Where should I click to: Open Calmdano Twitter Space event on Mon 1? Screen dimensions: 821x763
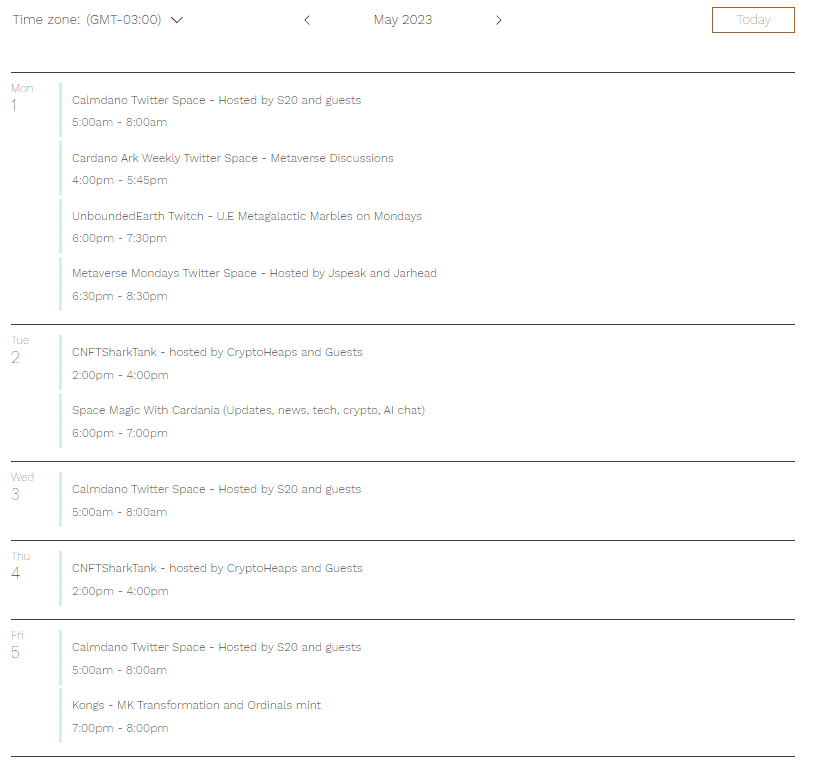click(216, 100)
